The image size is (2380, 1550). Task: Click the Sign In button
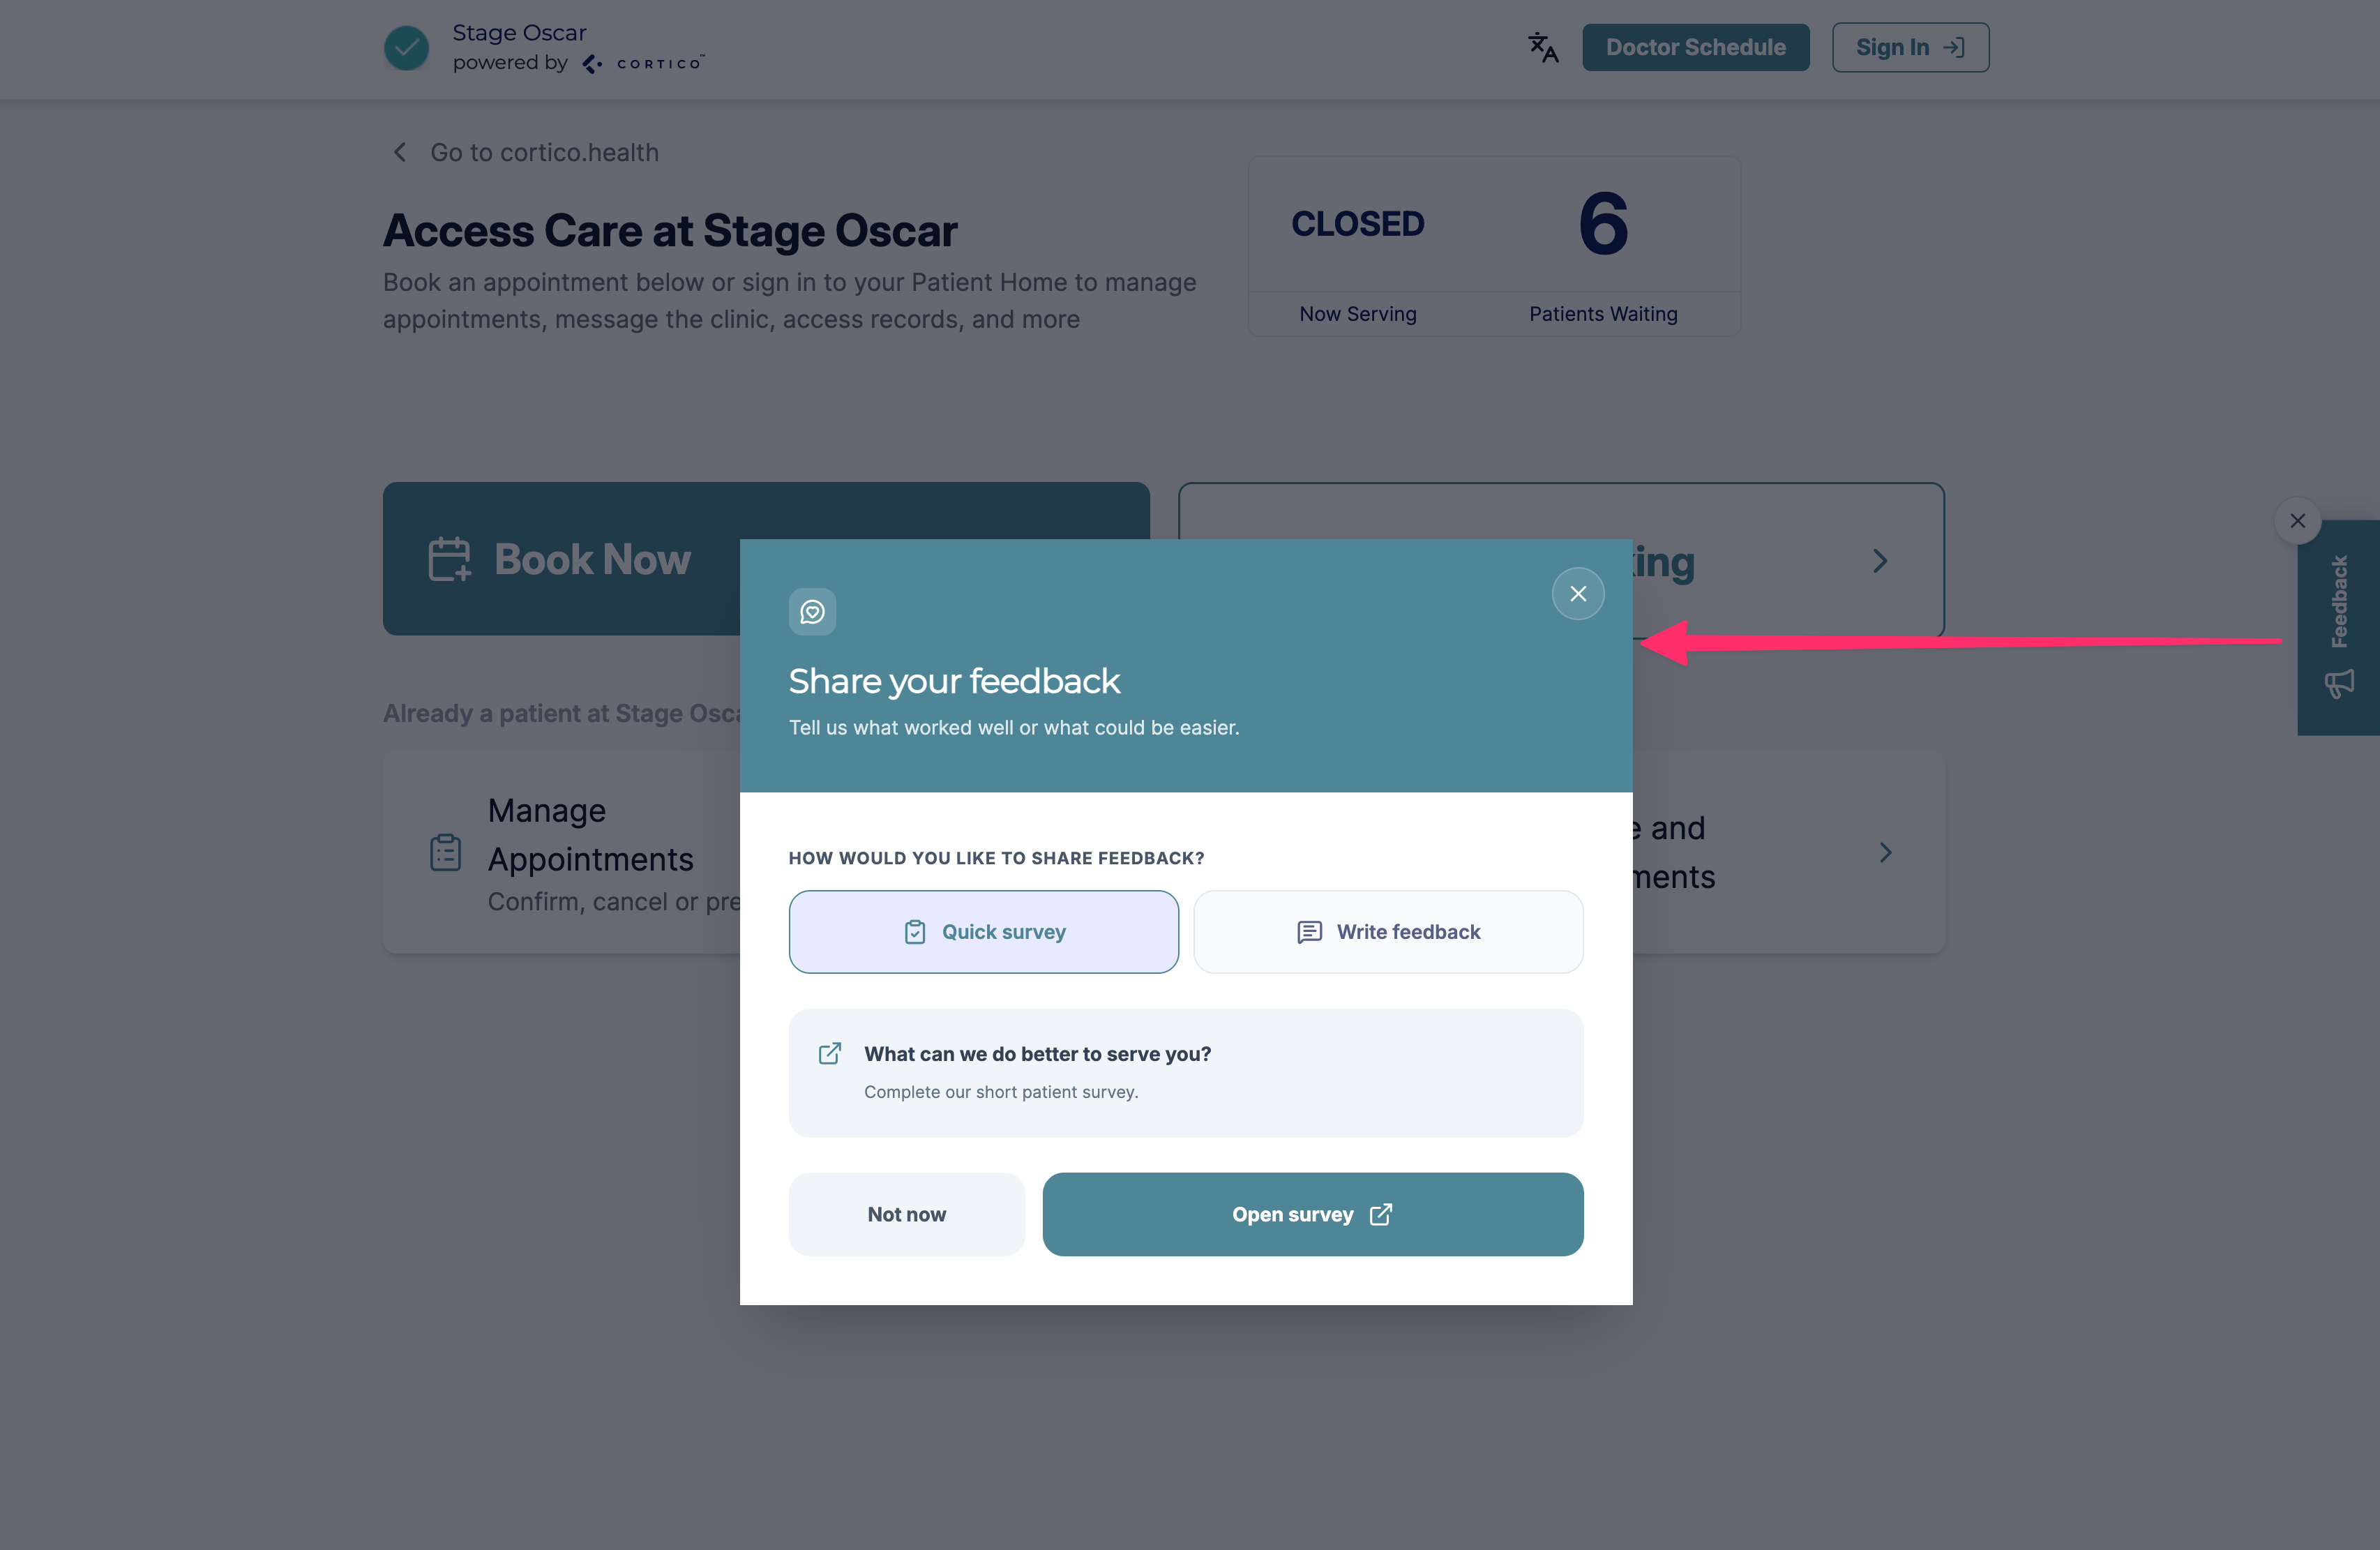(1910, 47)
